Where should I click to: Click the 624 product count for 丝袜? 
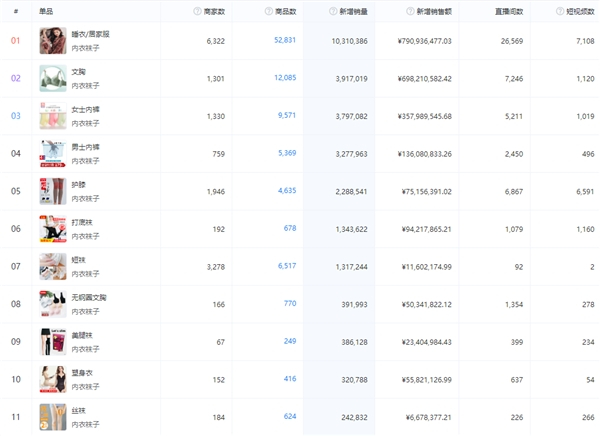pyautogui.click(x=290, y=416)
